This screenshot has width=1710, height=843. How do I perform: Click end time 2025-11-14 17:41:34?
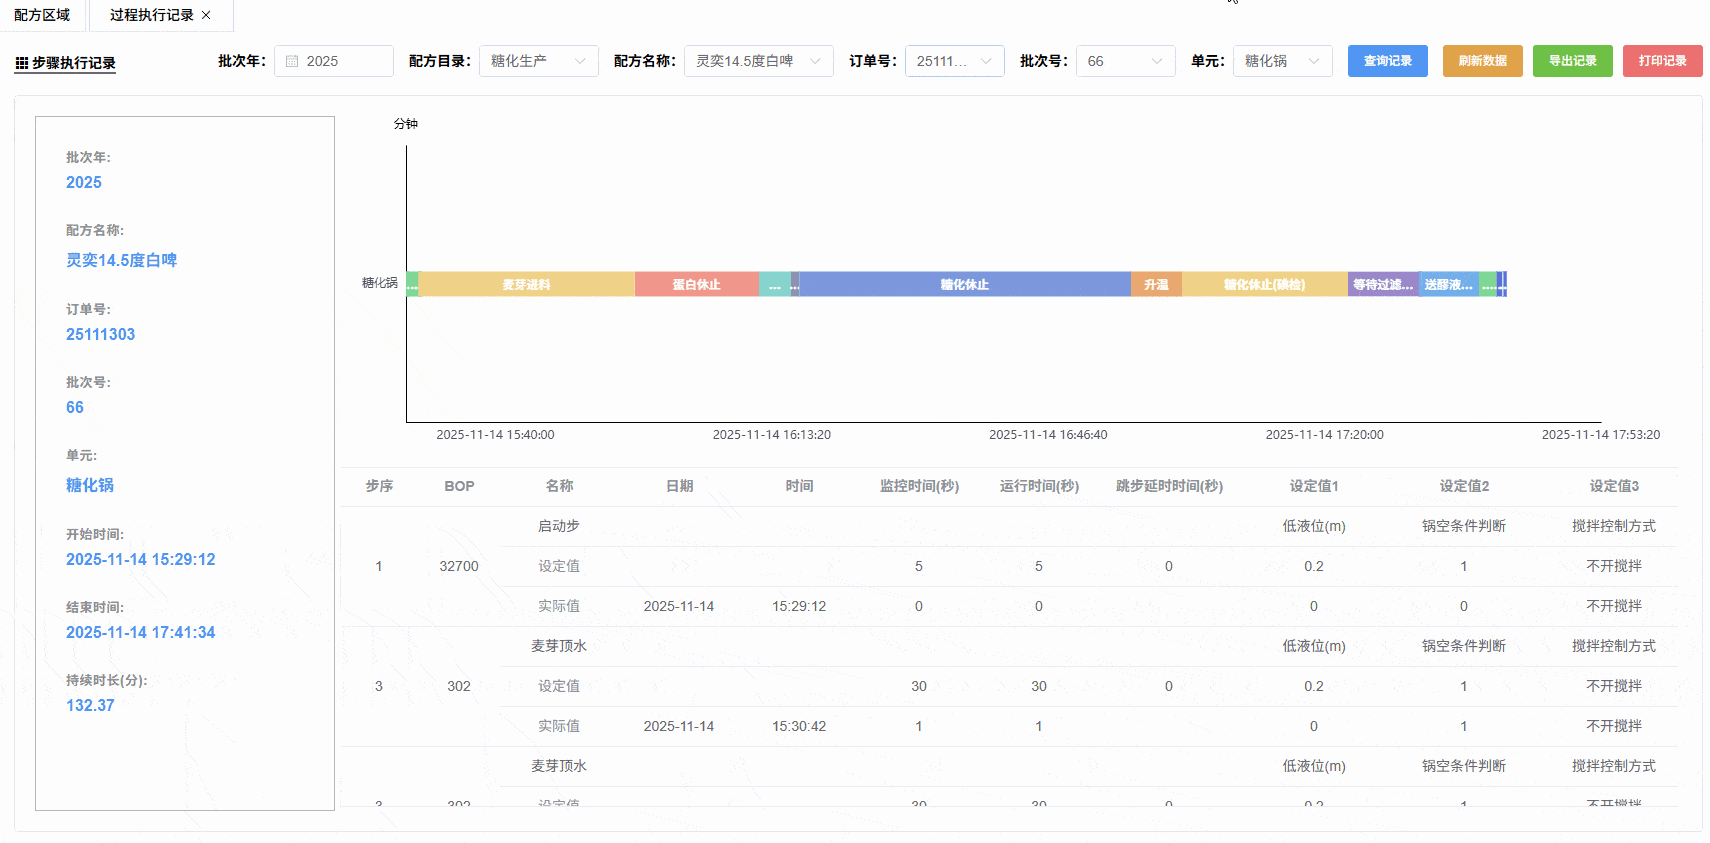(141, 632)
